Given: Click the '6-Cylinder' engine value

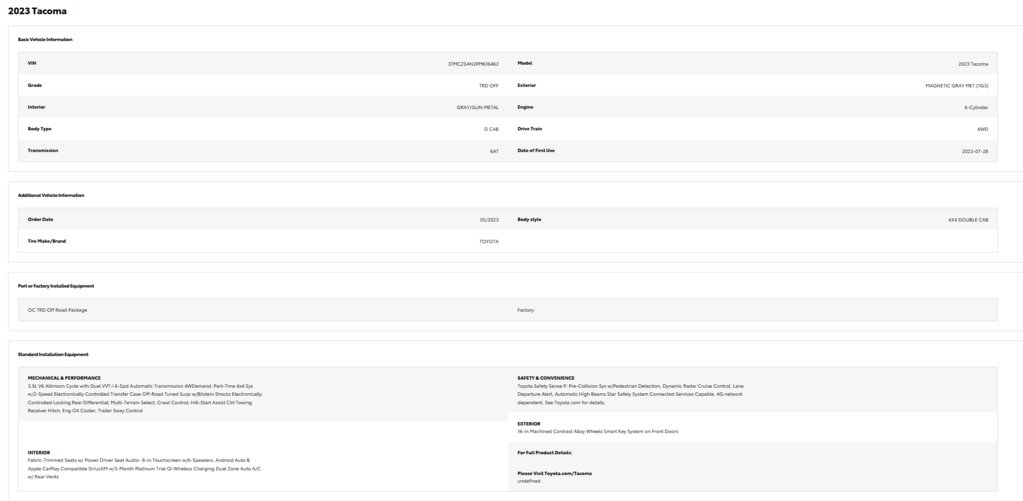Looking at the screenshot, I should pos(977,107).
